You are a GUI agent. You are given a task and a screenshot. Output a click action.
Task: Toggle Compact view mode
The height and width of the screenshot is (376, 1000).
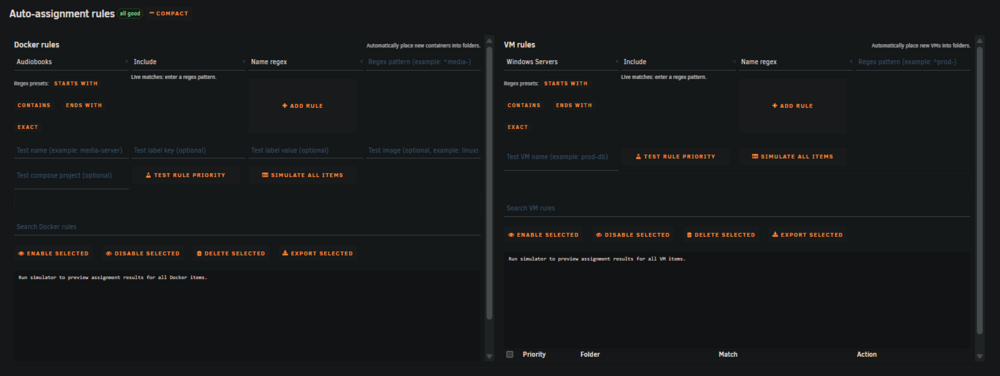tap(169, 13)
